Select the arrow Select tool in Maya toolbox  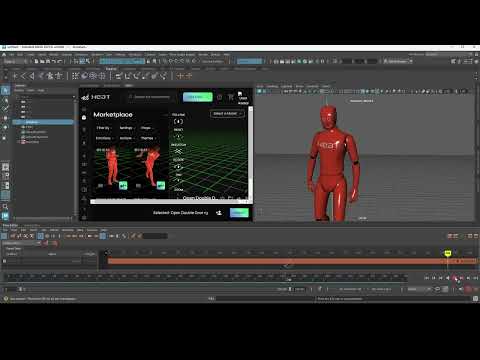pos(5,90)
